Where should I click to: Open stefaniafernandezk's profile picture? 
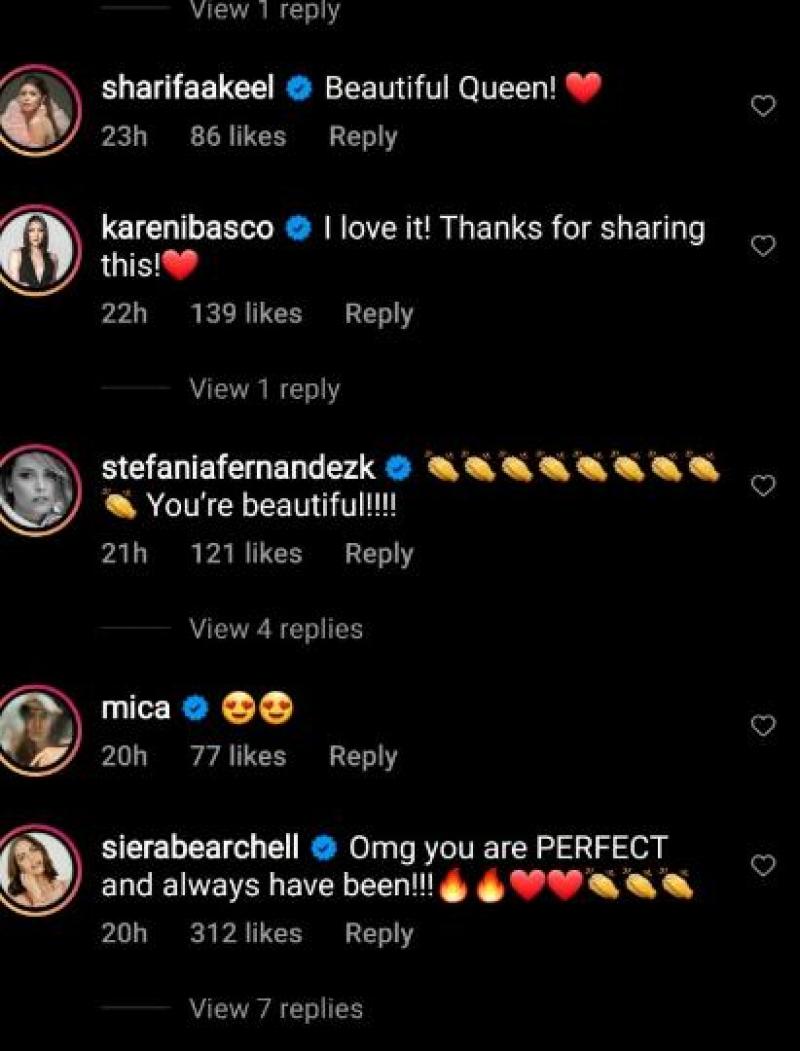38,487
